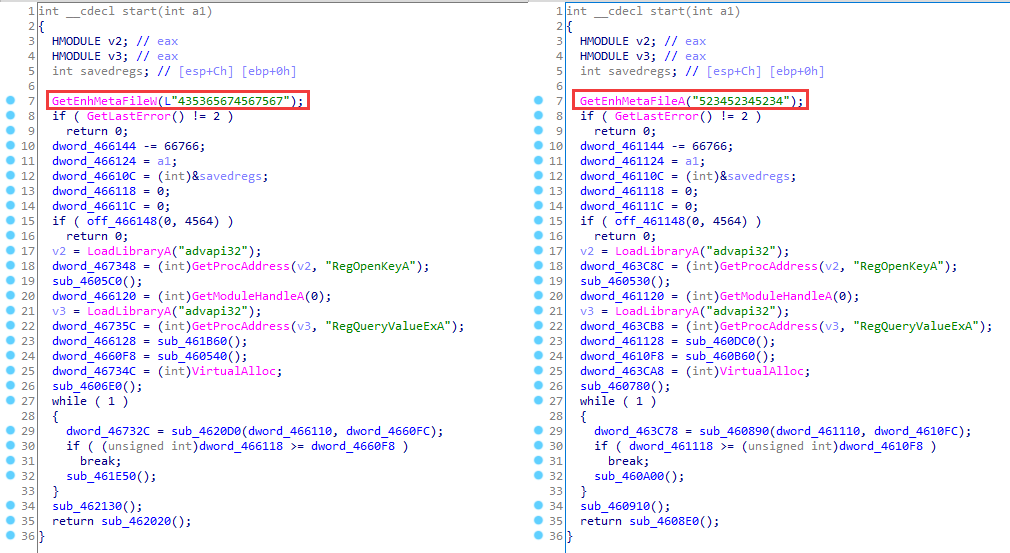1010x553 pixels.
Task: Open subroutine sub_460540
Action: tap(195, 356)
